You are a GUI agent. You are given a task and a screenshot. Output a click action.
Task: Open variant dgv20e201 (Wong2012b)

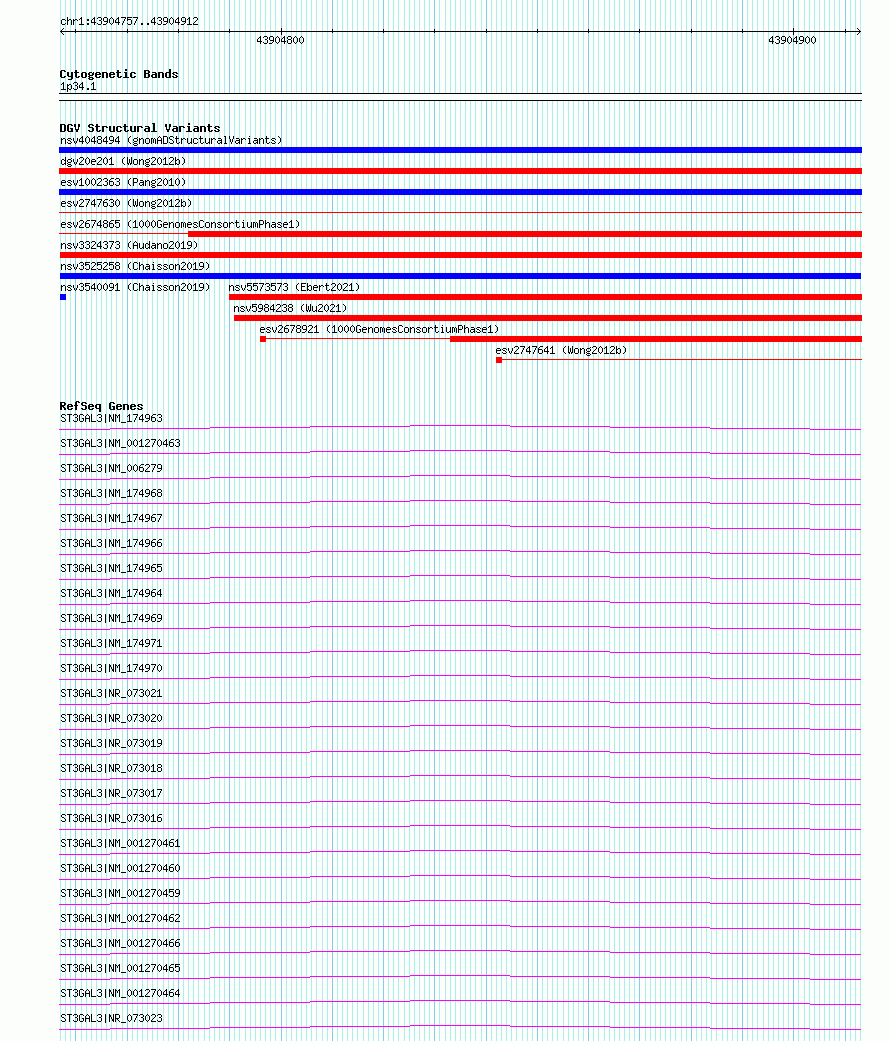pos(123,161)
